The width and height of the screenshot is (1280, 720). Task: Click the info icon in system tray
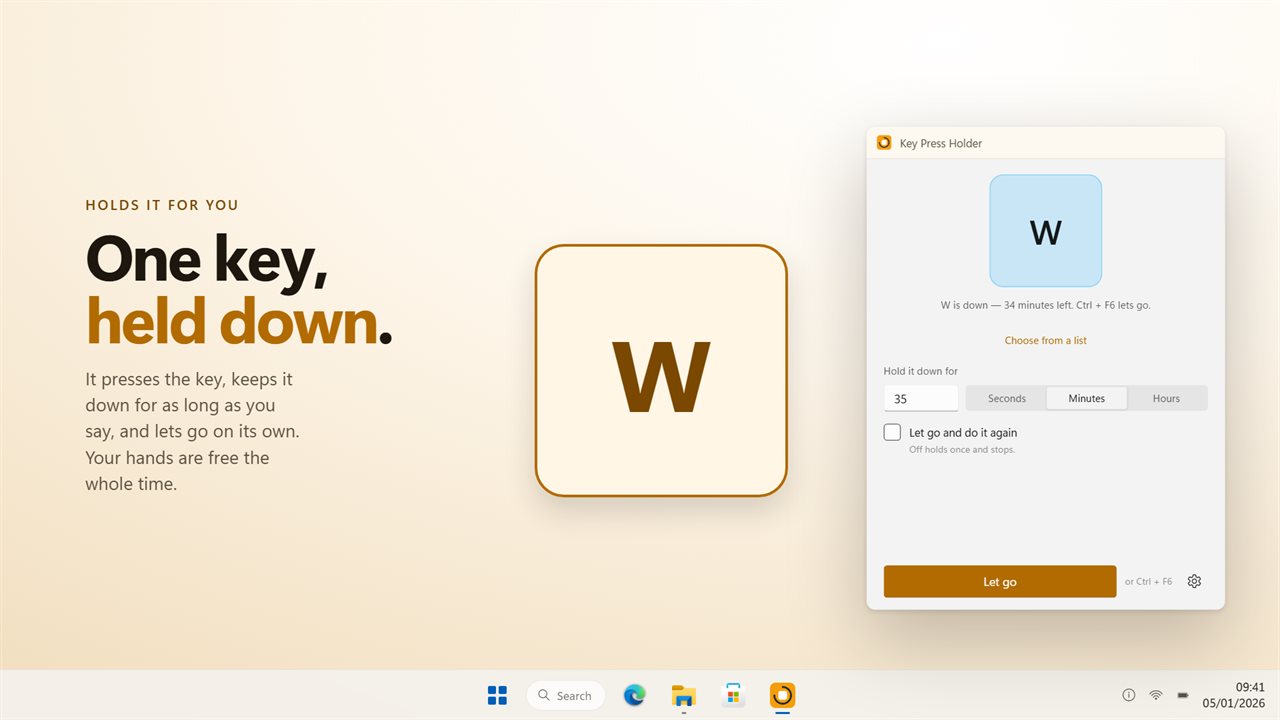click(1129, 695)
